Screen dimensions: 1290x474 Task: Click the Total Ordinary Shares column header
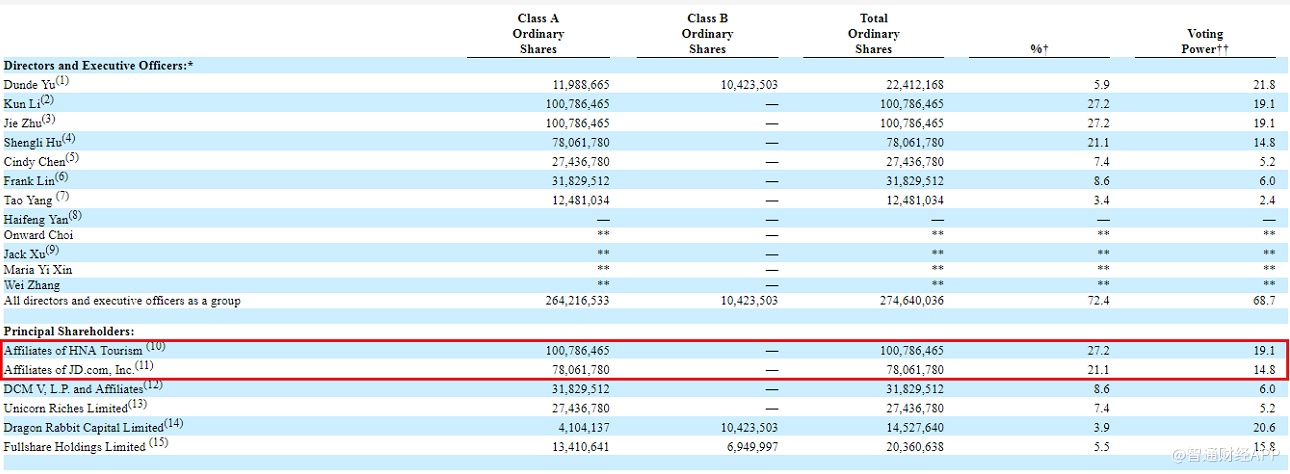coord(873,33)
